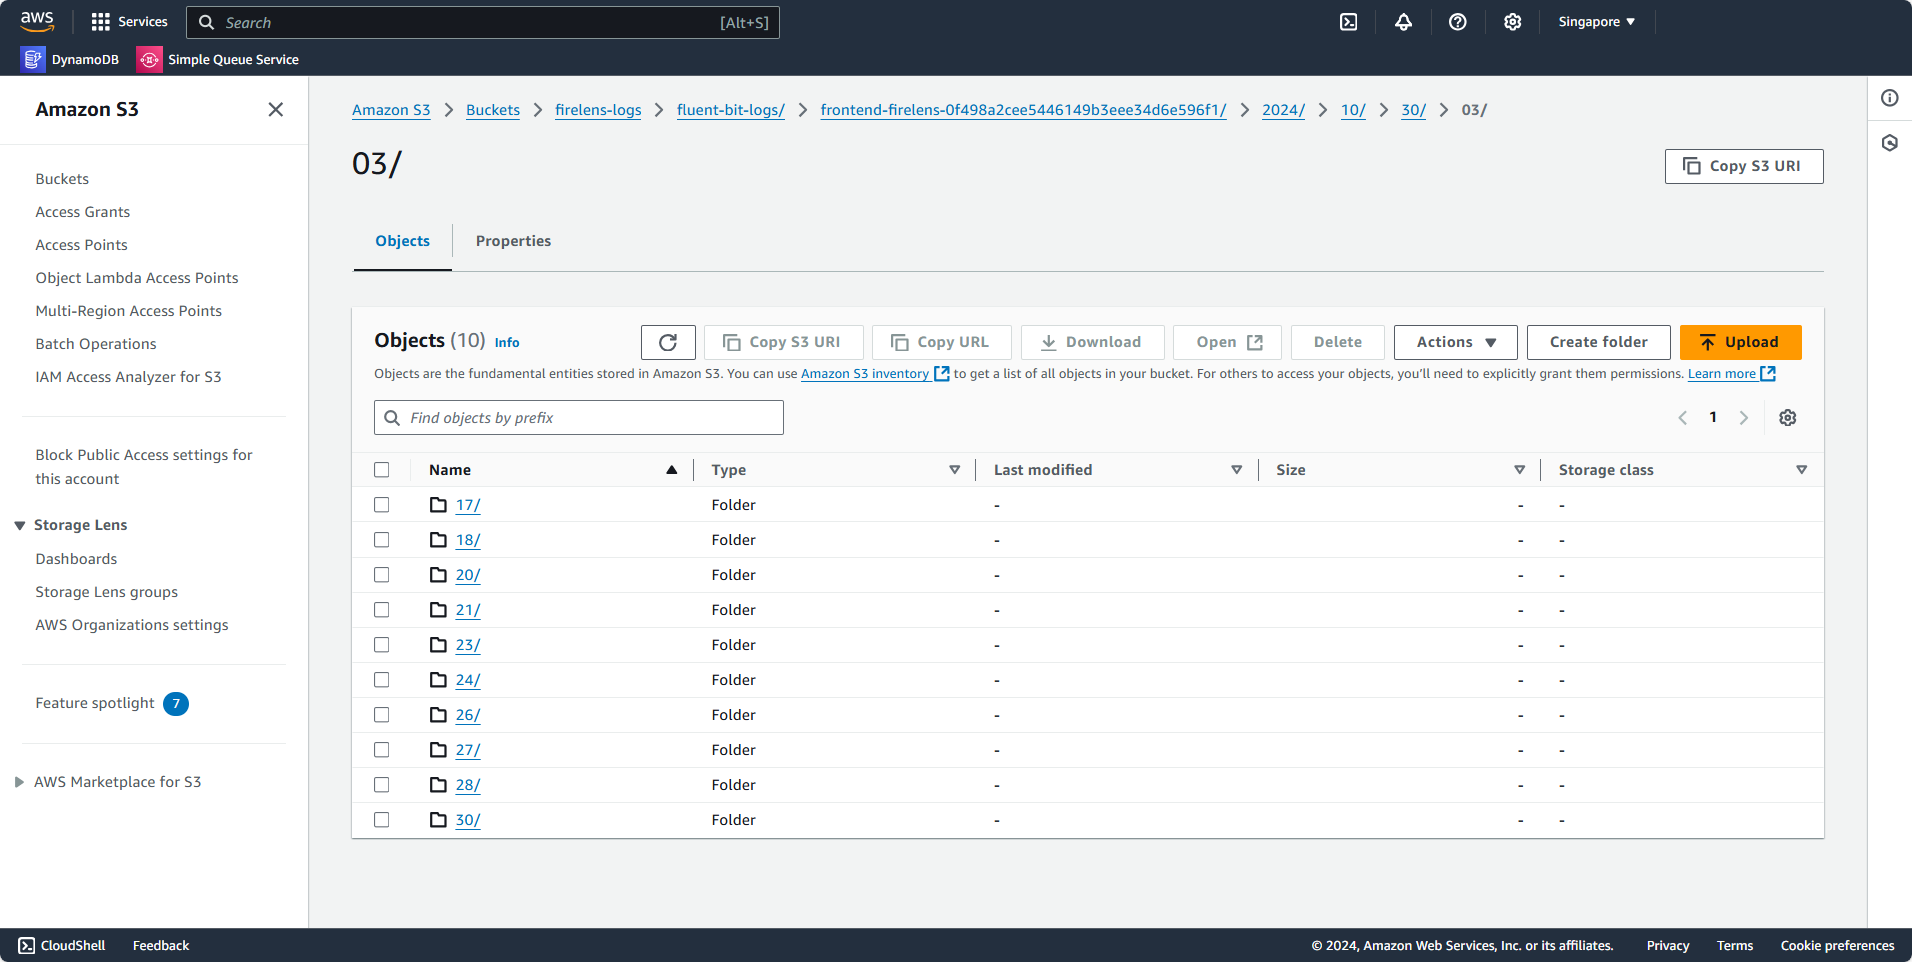
Task: Close the Amazon S3 navigation panel
Action: coord(276,109)
